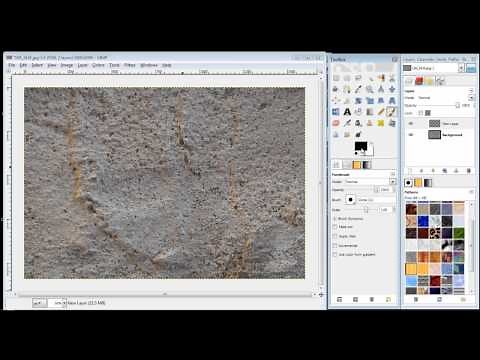Open the Image menu
This screenshot has height=360, width=480.
click(x=67, y=65)
